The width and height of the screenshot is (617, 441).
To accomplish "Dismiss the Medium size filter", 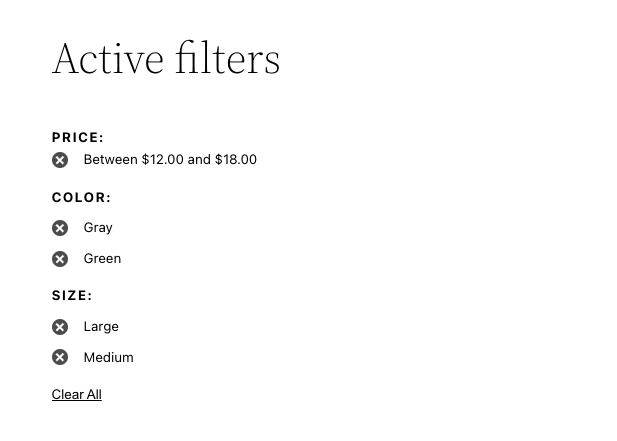I will [60, 357].
